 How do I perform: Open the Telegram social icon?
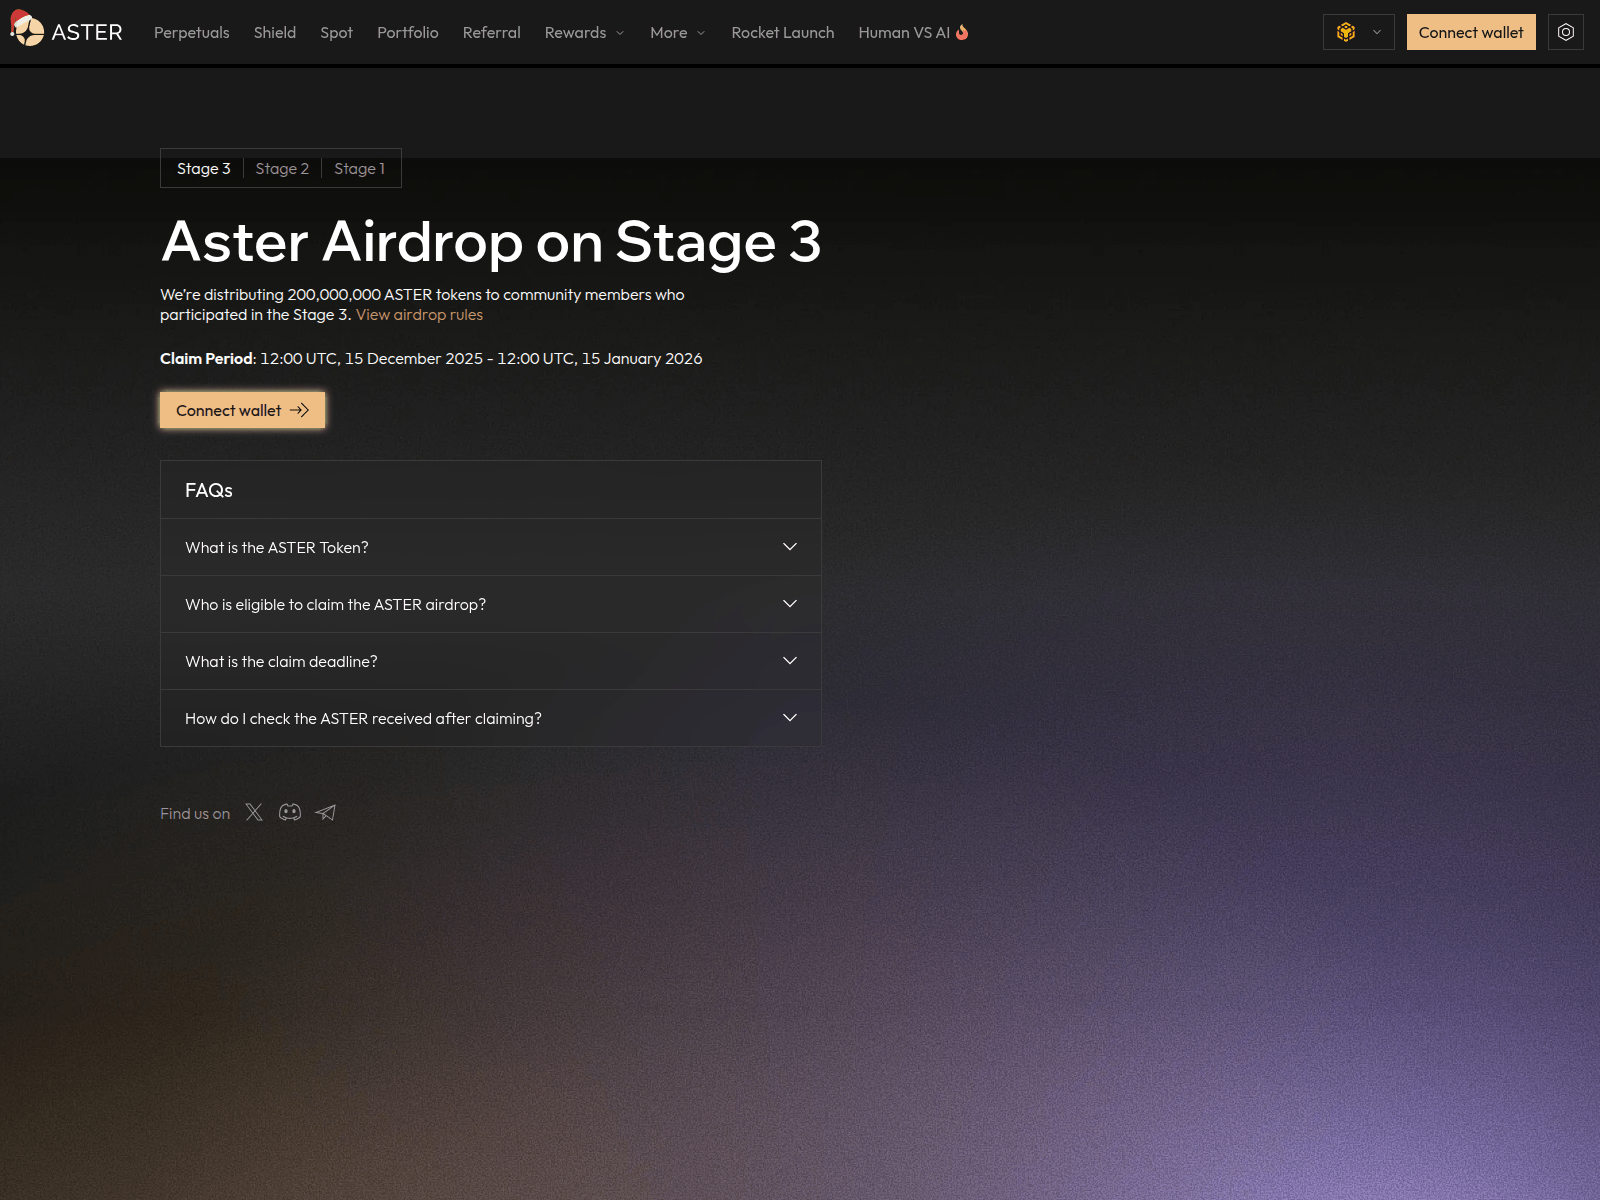tap(326, 812)
